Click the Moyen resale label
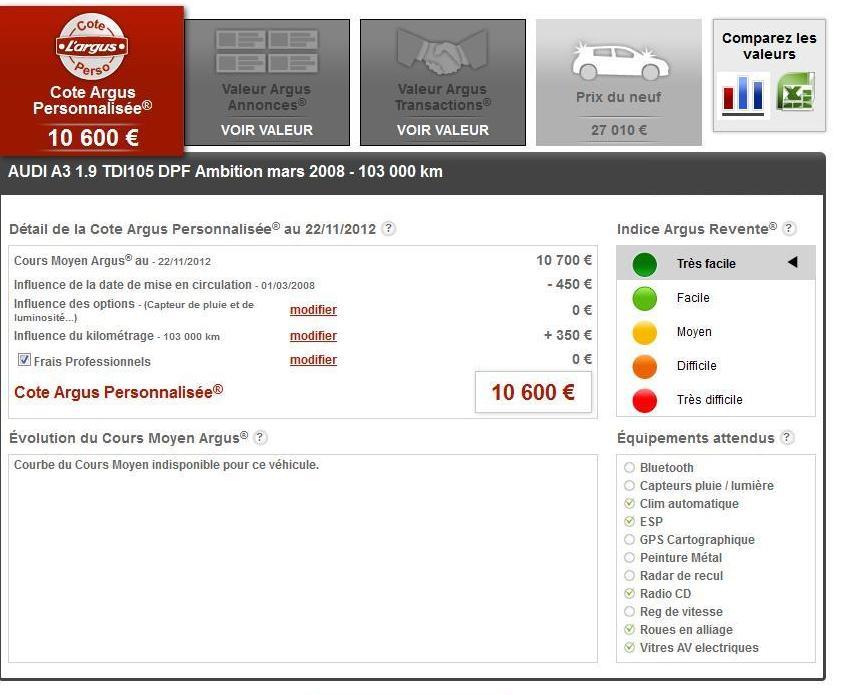 tap(694, 332)
